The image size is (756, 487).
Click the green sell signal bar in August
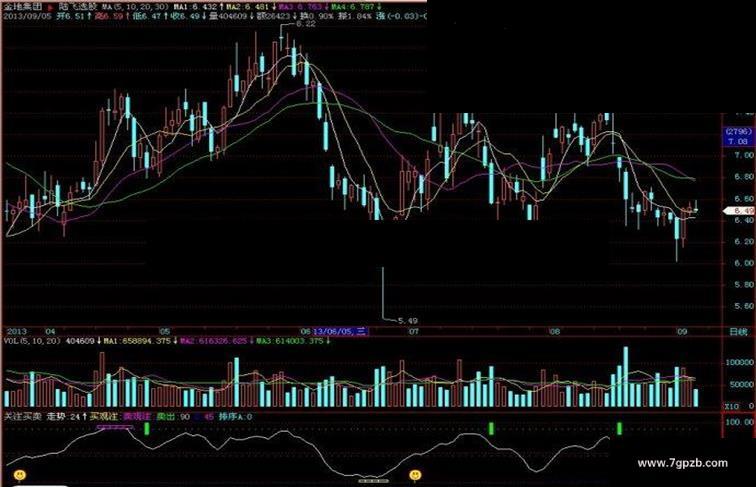(x=620, y=428)
